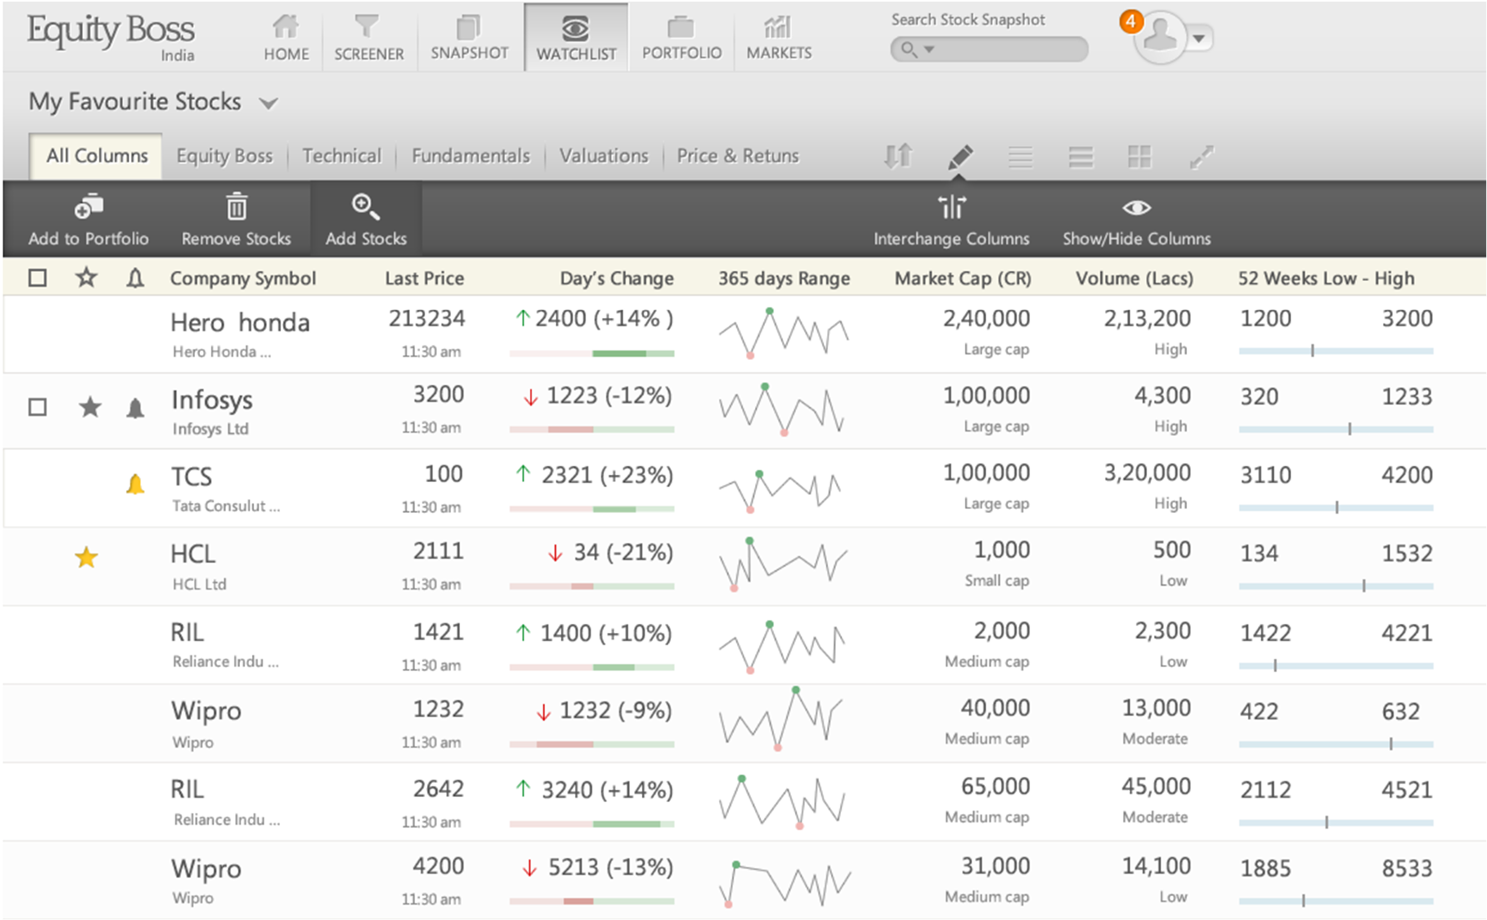Open Interchange Columns

pyautogui.click(x=951, y=220)
